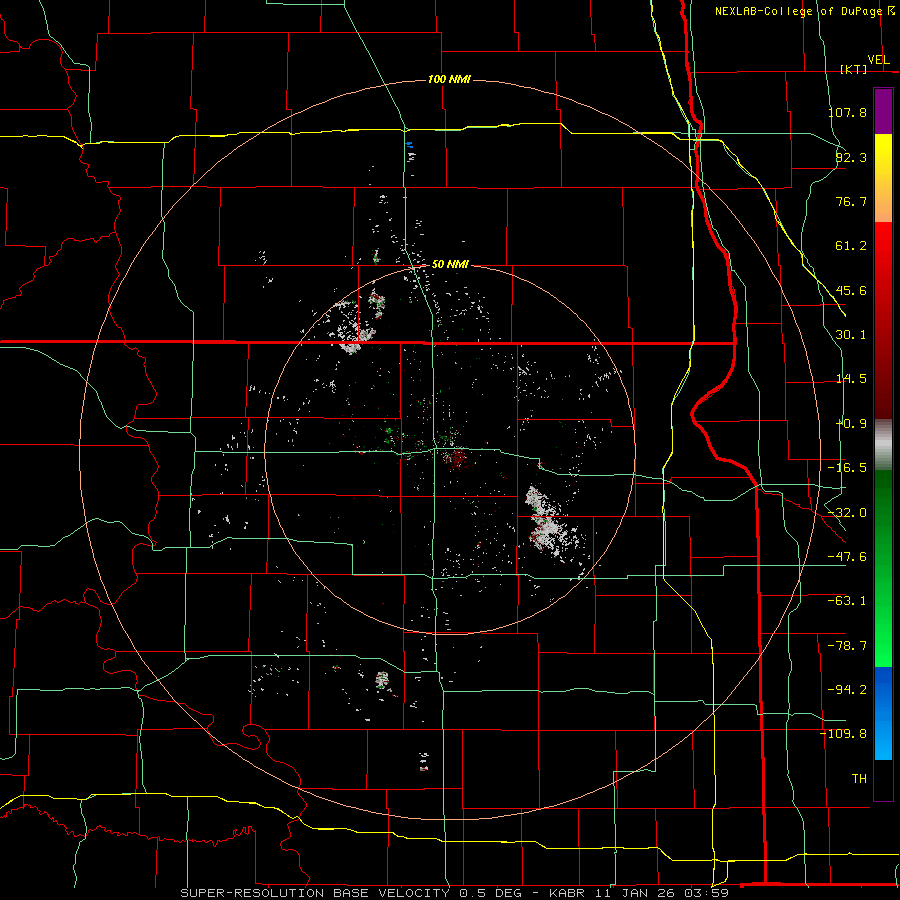Select the 30.1 scale value
The height and width of the screenshot is (900, 900).
[851, 335]
